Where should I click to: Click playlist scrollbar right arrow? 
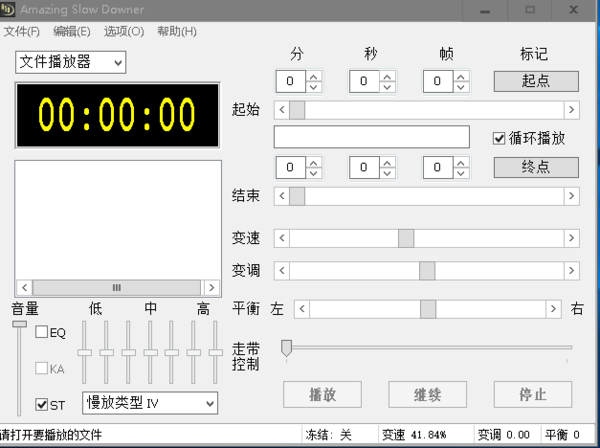tap(212, 287)
